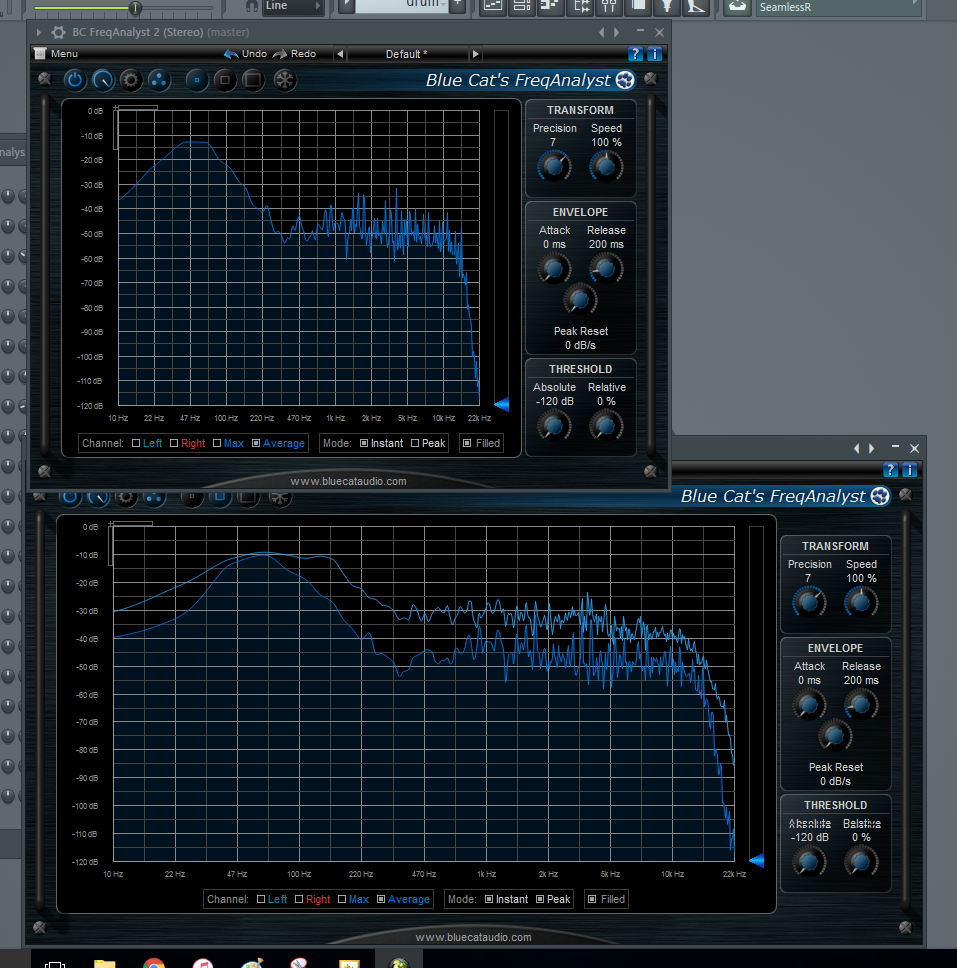Expand plugin options arrow left of gear in title bar
The width and height of the screenshot is (957, 968).
(38, 32)
